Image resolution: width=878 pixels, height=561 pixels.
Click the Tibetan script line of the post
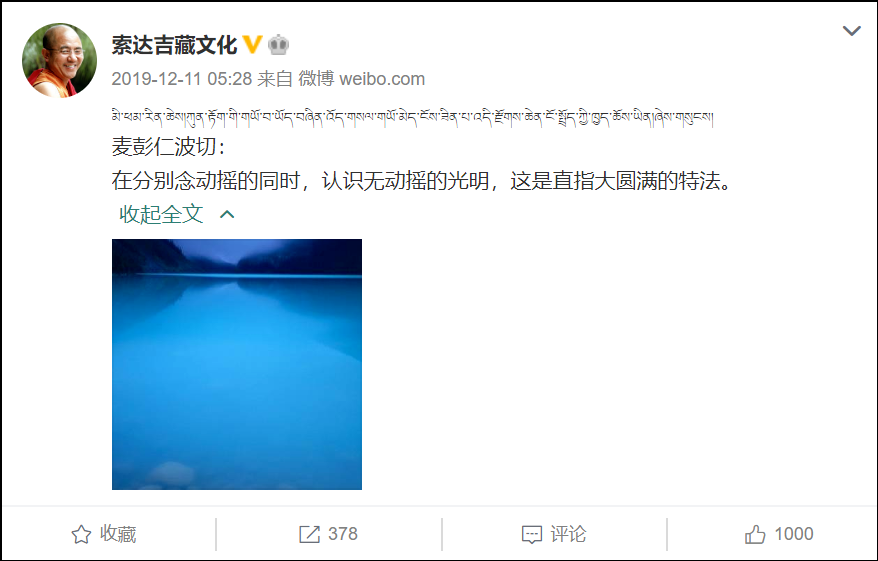pos(412,116)
